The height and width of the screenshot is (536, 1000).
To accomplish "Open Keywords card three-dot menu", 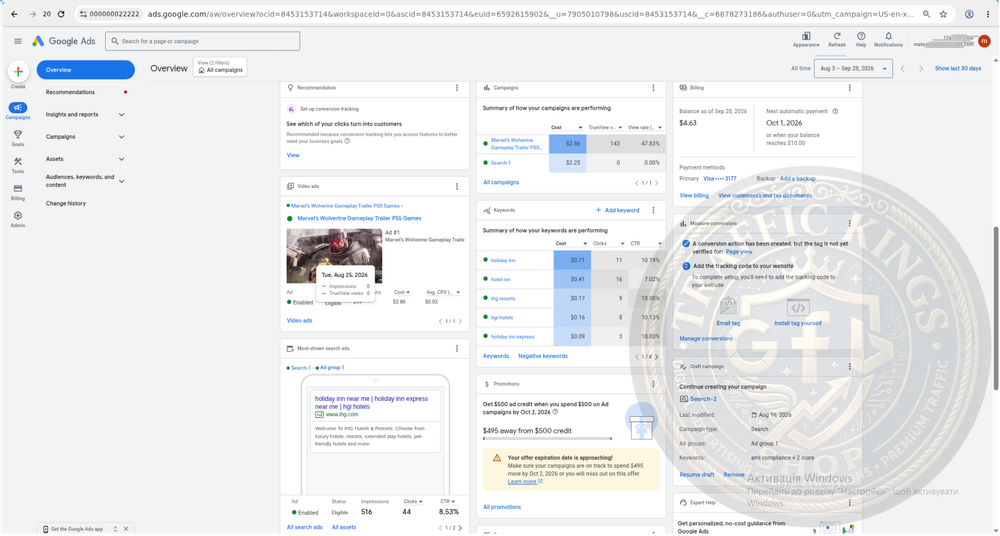I will [x=653, y=210].
